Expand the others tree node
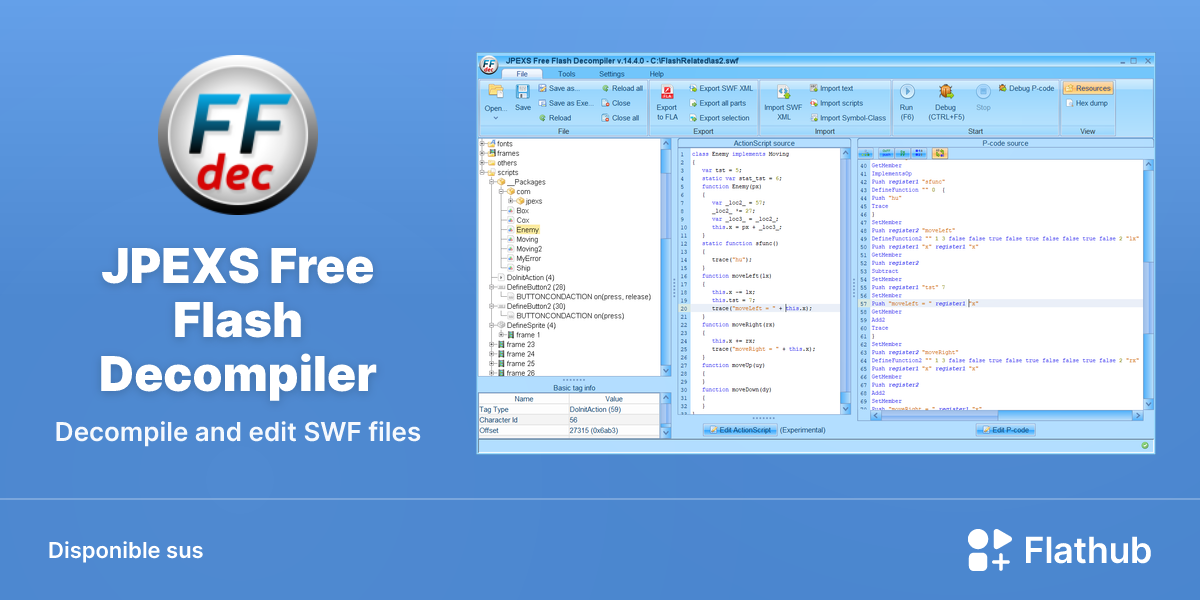Viewport: 1200px width, 600px height. [x=483, y=163]
